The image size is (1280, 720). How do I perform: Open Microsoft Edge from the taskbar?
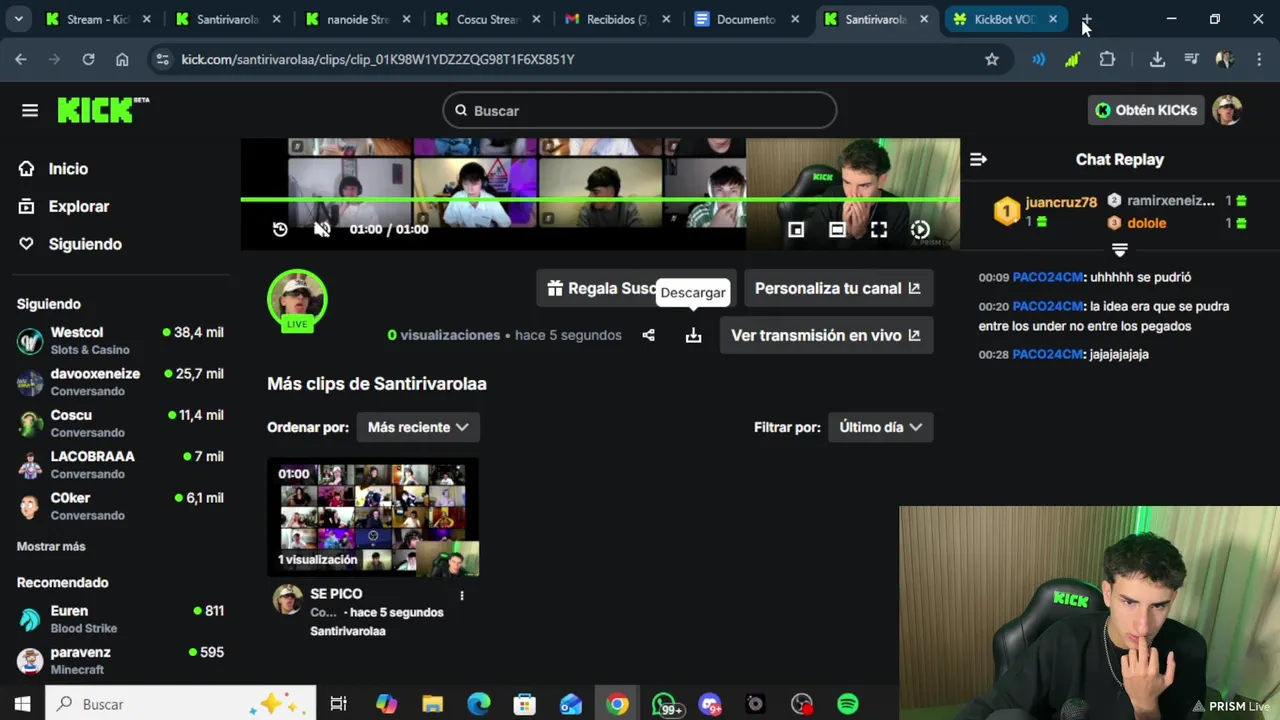(x=478, y=704)
